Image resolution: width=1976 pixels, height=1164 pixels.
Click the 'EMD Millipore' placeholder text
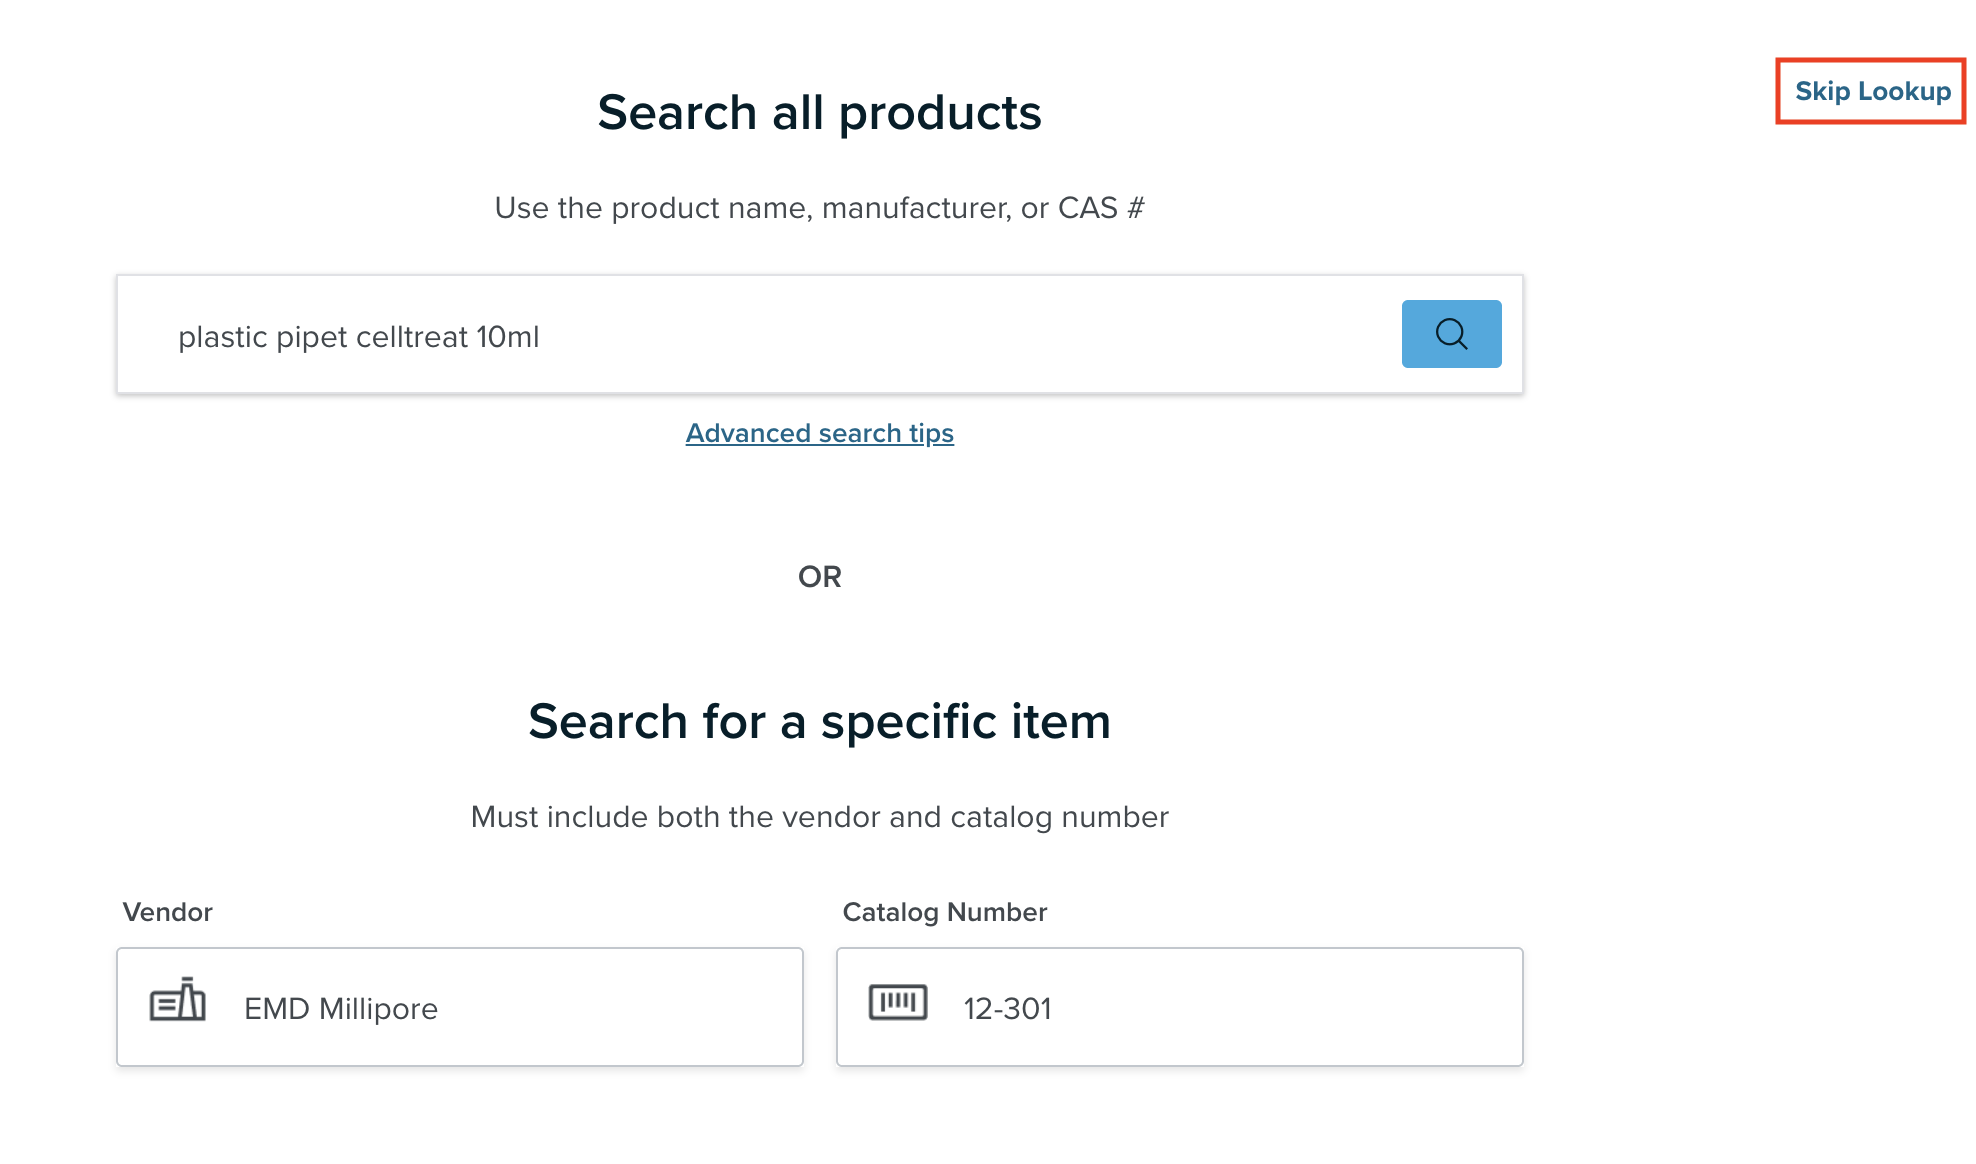(x=341, y=1008)
